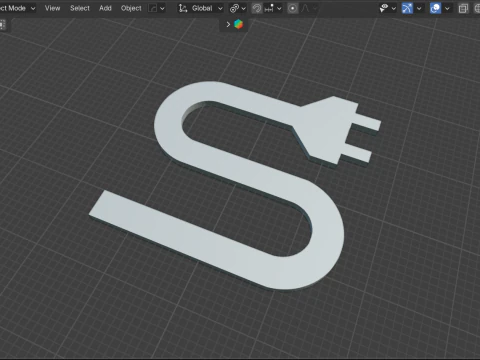Open the gizmo options dropdown arrow
This screenshot has height=360, width=480.
coord(419,8)
